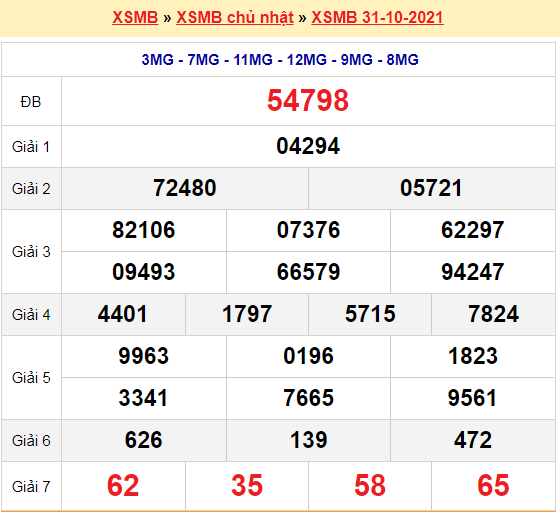Select Giải 5 number 3341
The image size is (560, 512).
[x=143, y=398]
